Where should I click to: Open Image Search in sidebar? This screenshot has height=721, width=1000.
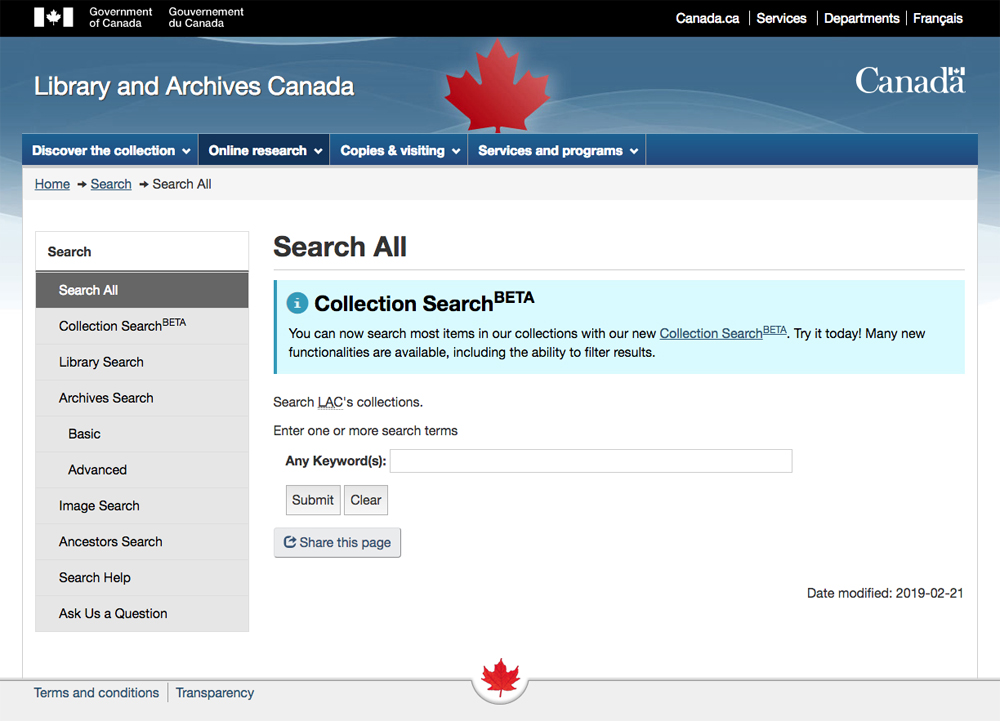142,506
